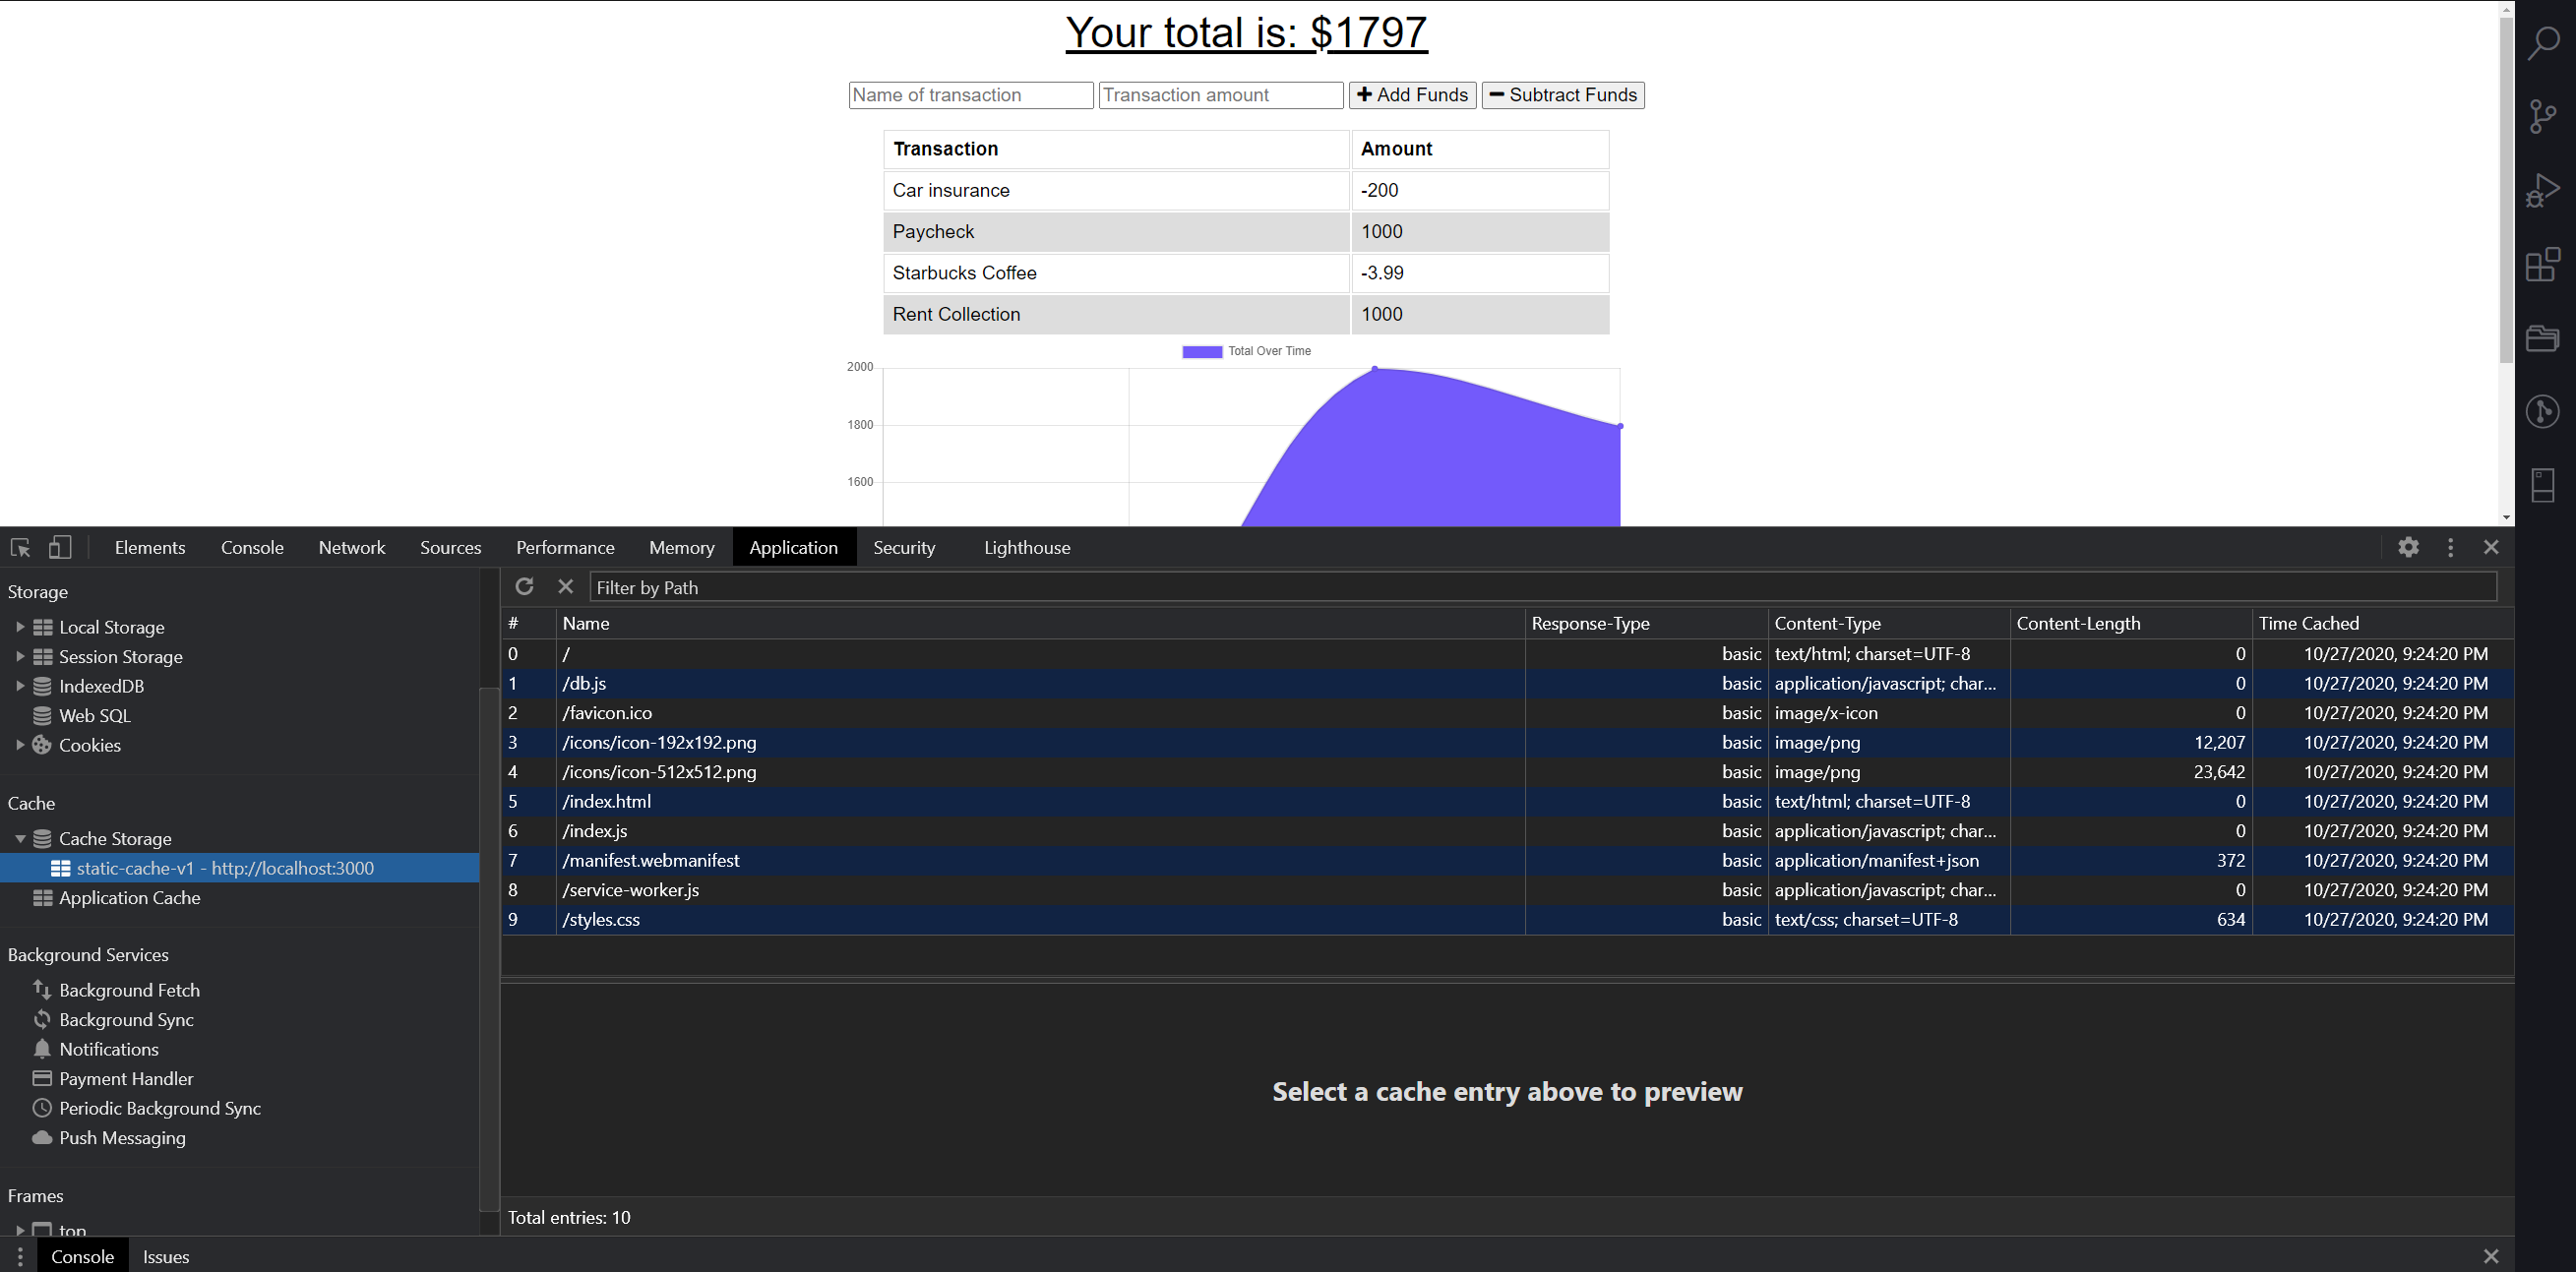
Task: Collapse the Cache Storage tree item
Action: (x=20, y=839)
